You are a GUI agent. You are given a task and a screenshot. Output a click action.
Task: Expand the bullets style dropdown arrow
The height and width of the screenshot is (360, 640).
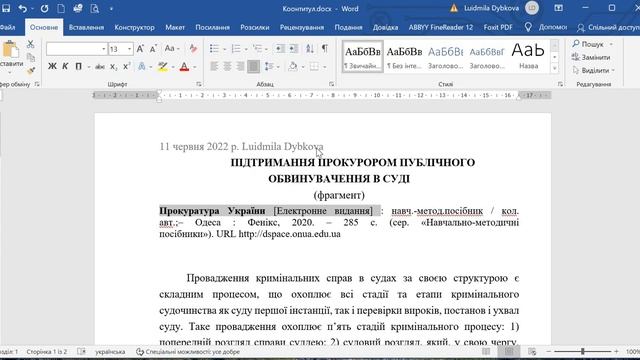224,49
